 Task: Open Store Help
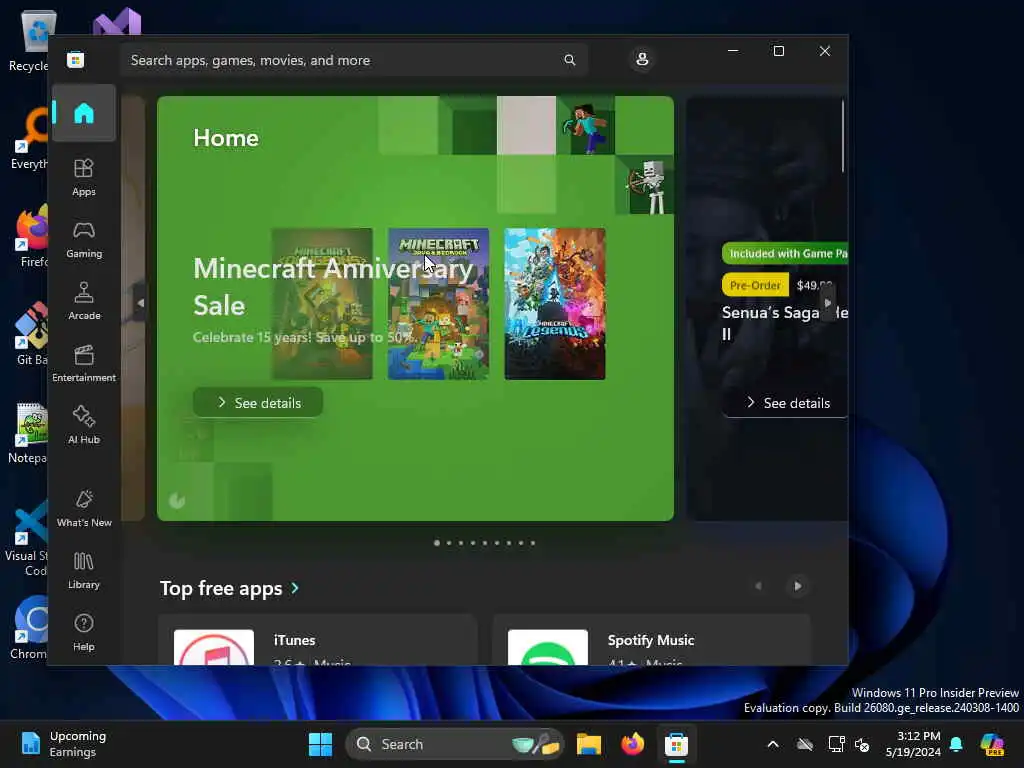pyautogui.click(x=84, y=632)
